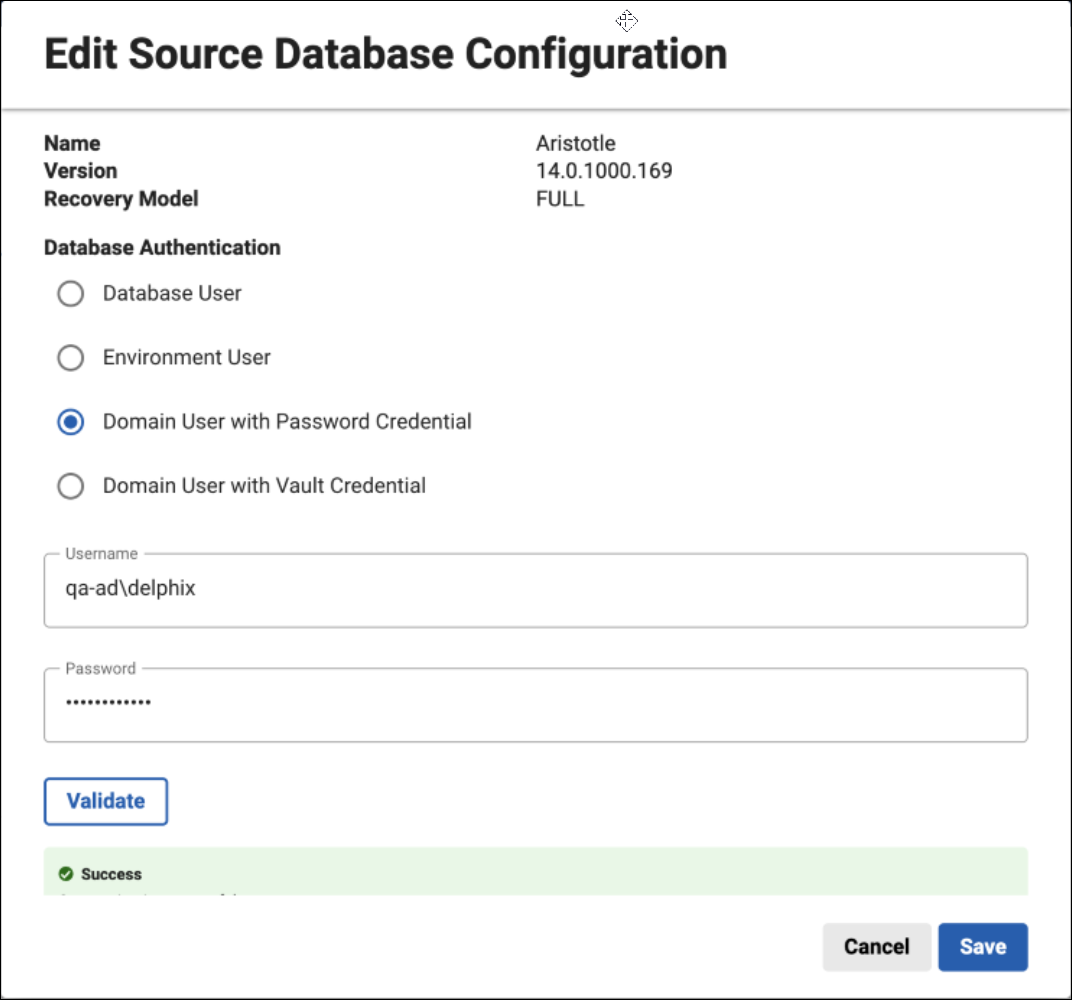The image size is (1072, 1000).
Task: Select the Database User radio button
Action: click(70, 294)
